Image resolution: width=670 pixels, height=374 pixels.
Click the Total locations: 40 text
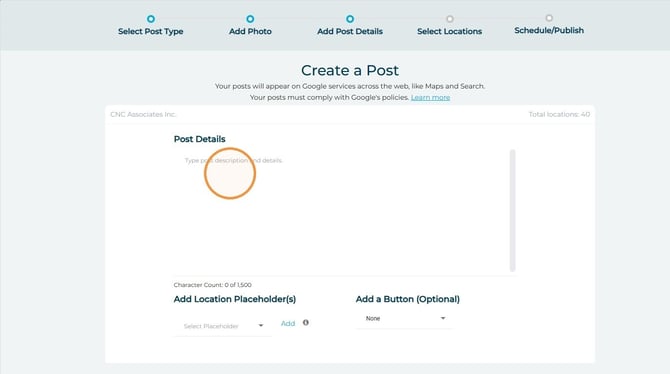(x=559, y=115)
